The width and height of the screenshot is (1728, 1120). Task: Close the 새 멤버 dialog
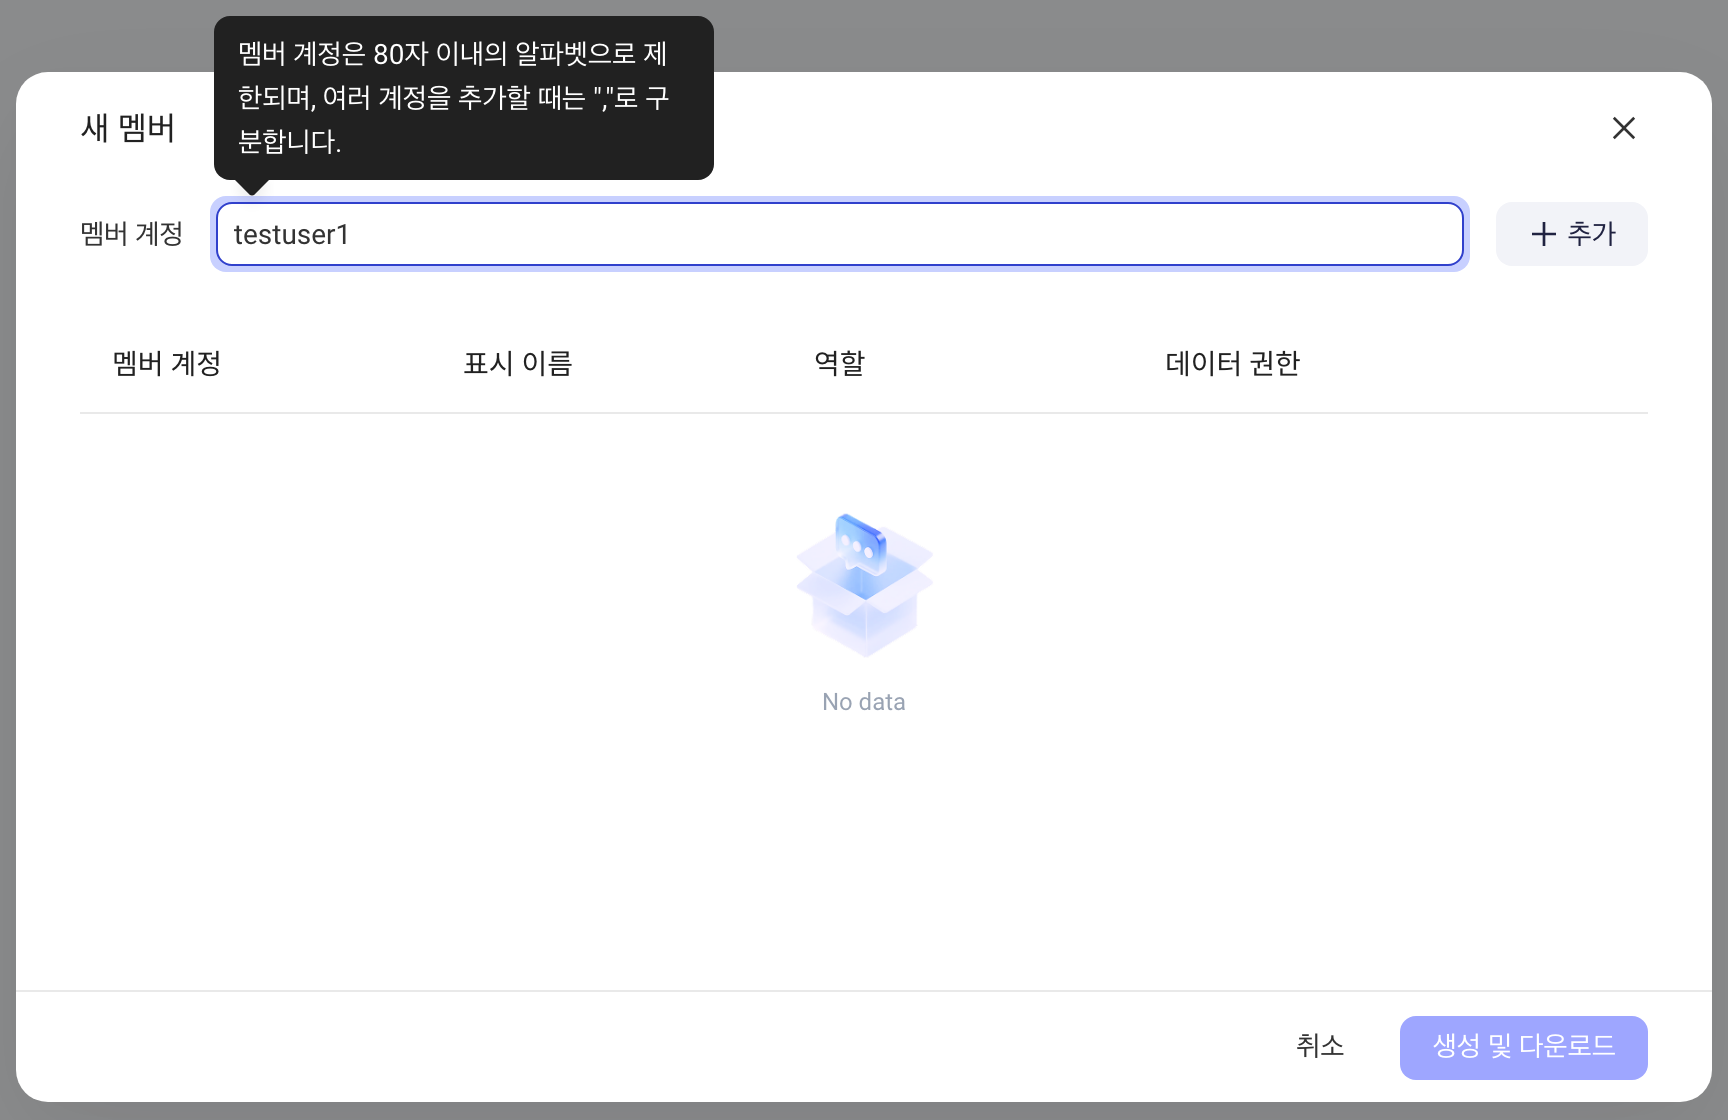point(1623,128)
